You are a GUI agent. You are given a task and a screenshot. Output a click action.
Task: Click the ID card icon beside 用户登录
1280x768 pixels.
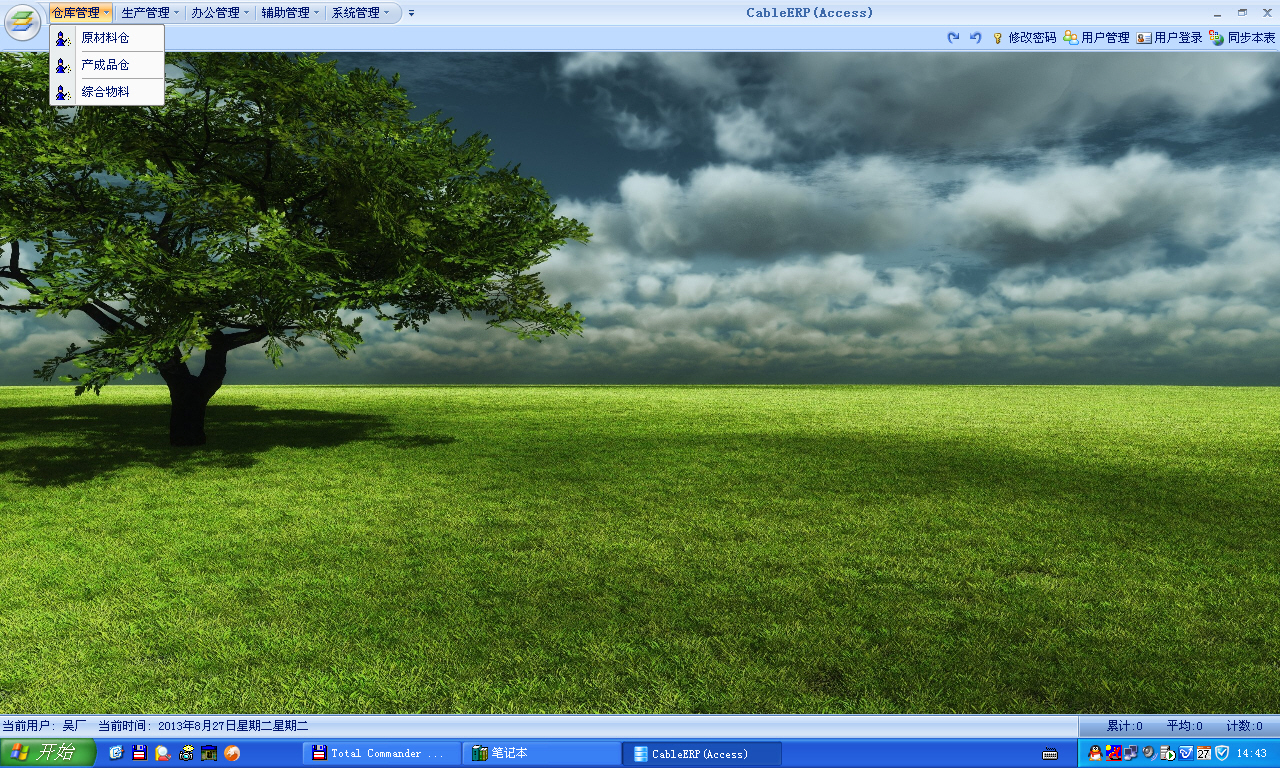[1144, 38]
